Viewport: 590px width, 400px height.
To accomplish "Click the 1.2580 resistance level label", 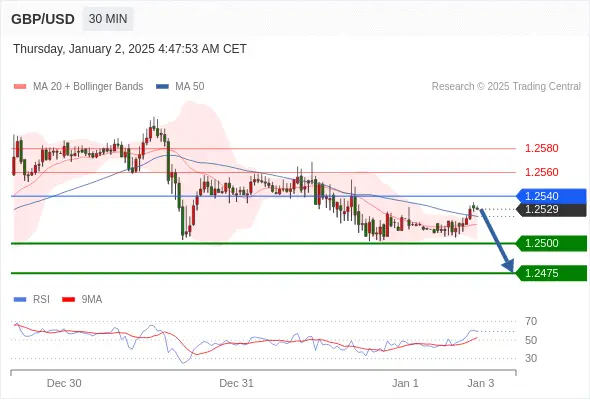I will coord(541,148).
